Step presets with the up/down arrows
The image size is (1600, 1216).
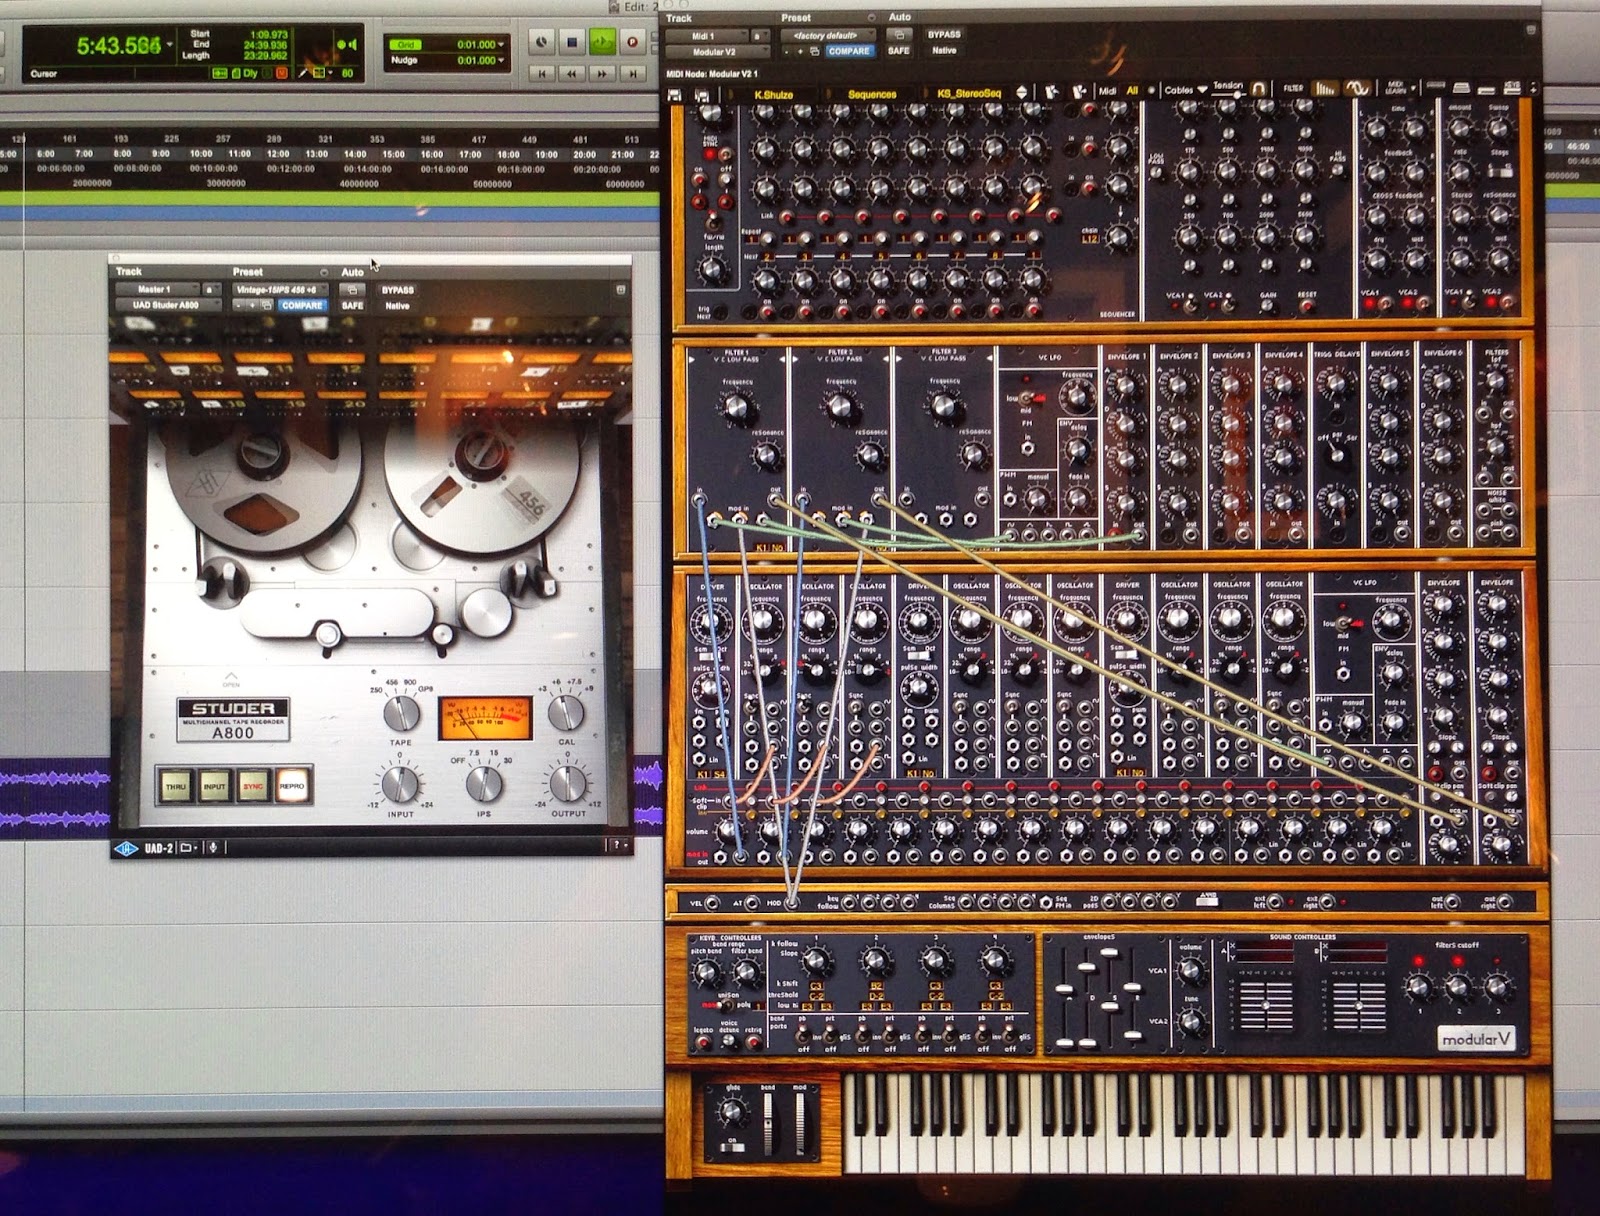pos(1022,92)
